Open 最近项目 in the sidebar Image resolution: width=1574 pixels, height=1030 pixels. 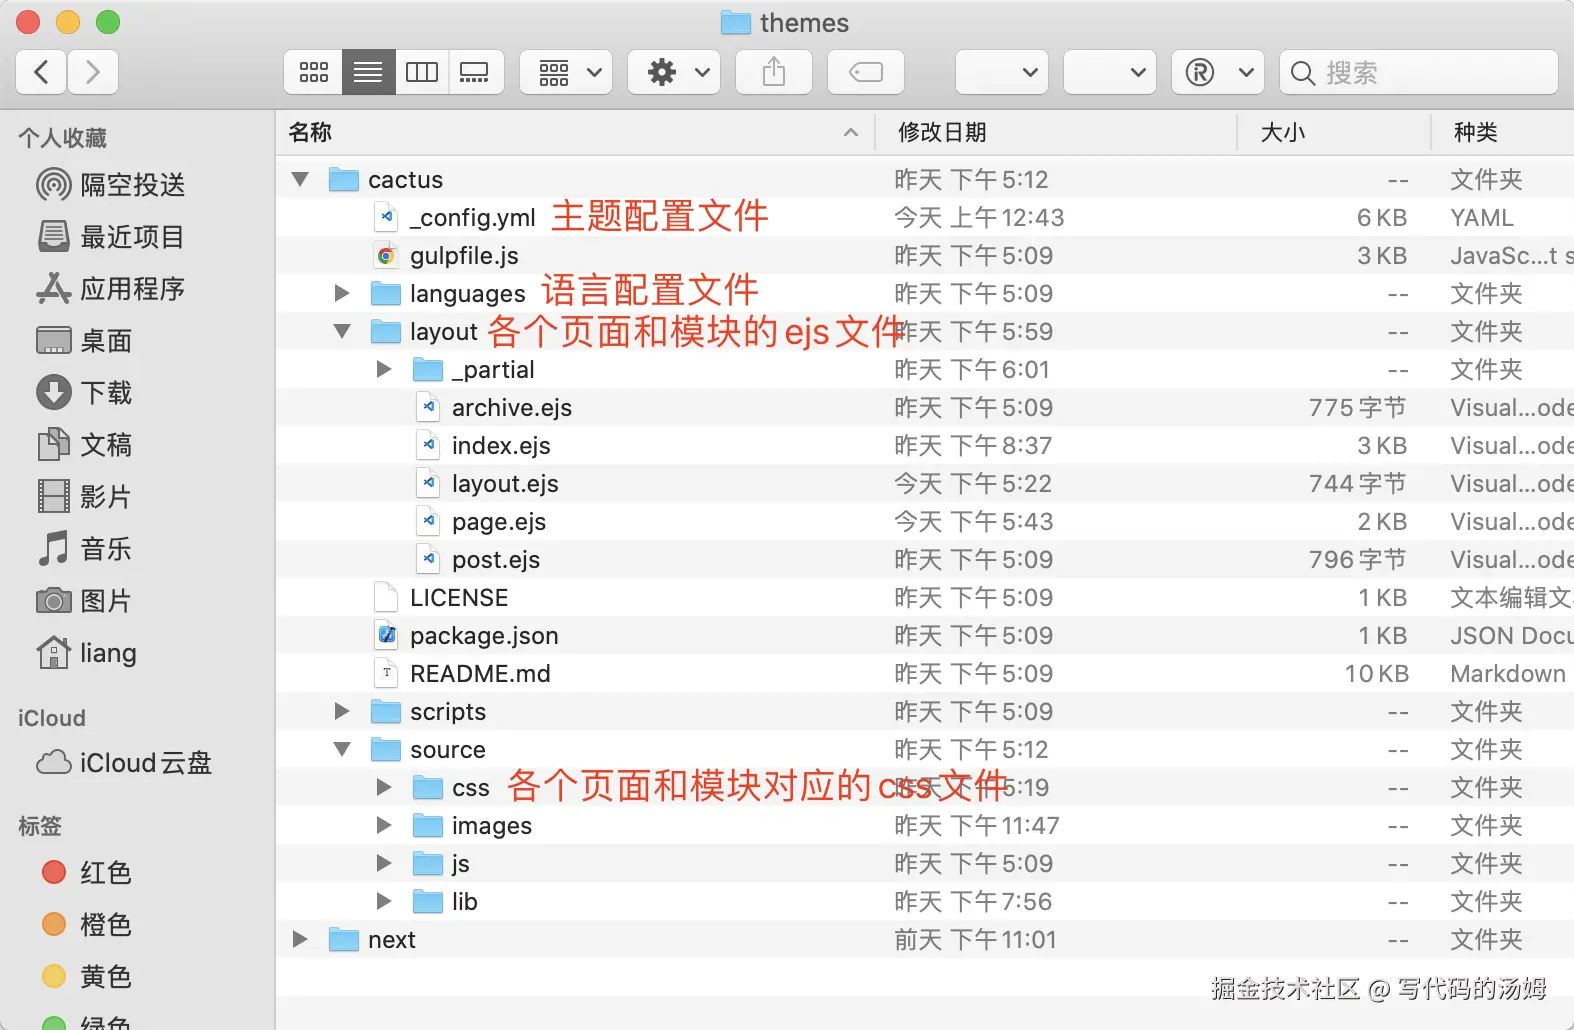click(x=111, y=237)
